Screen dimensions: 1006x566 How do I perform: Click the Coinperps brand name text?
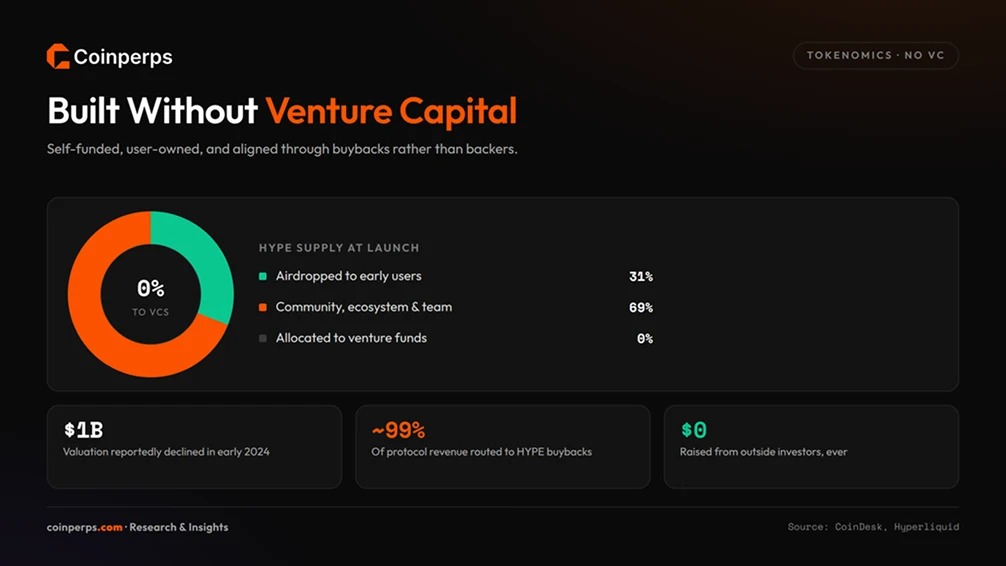123,57
